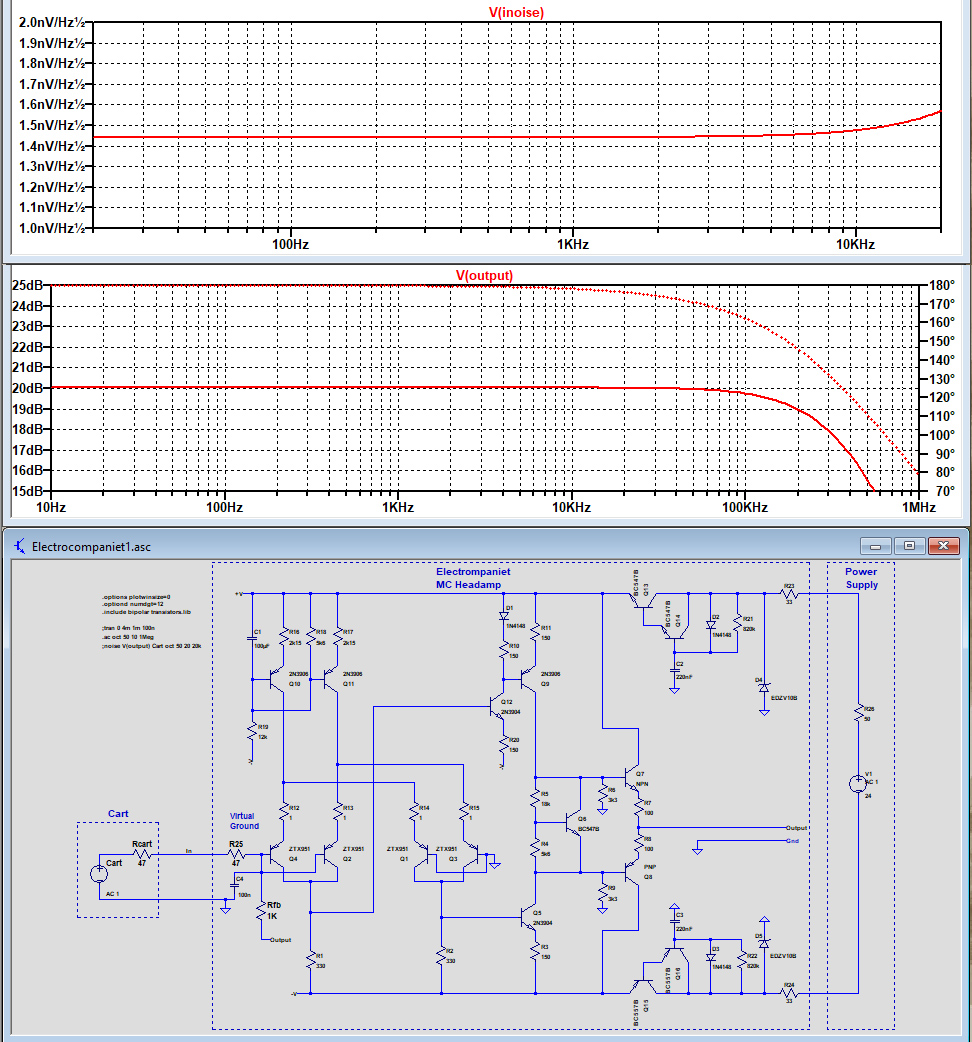This screenshot has height=1042, width=972.
Task: Click the 100KHz frequency axis label
Action: [745, 508]
